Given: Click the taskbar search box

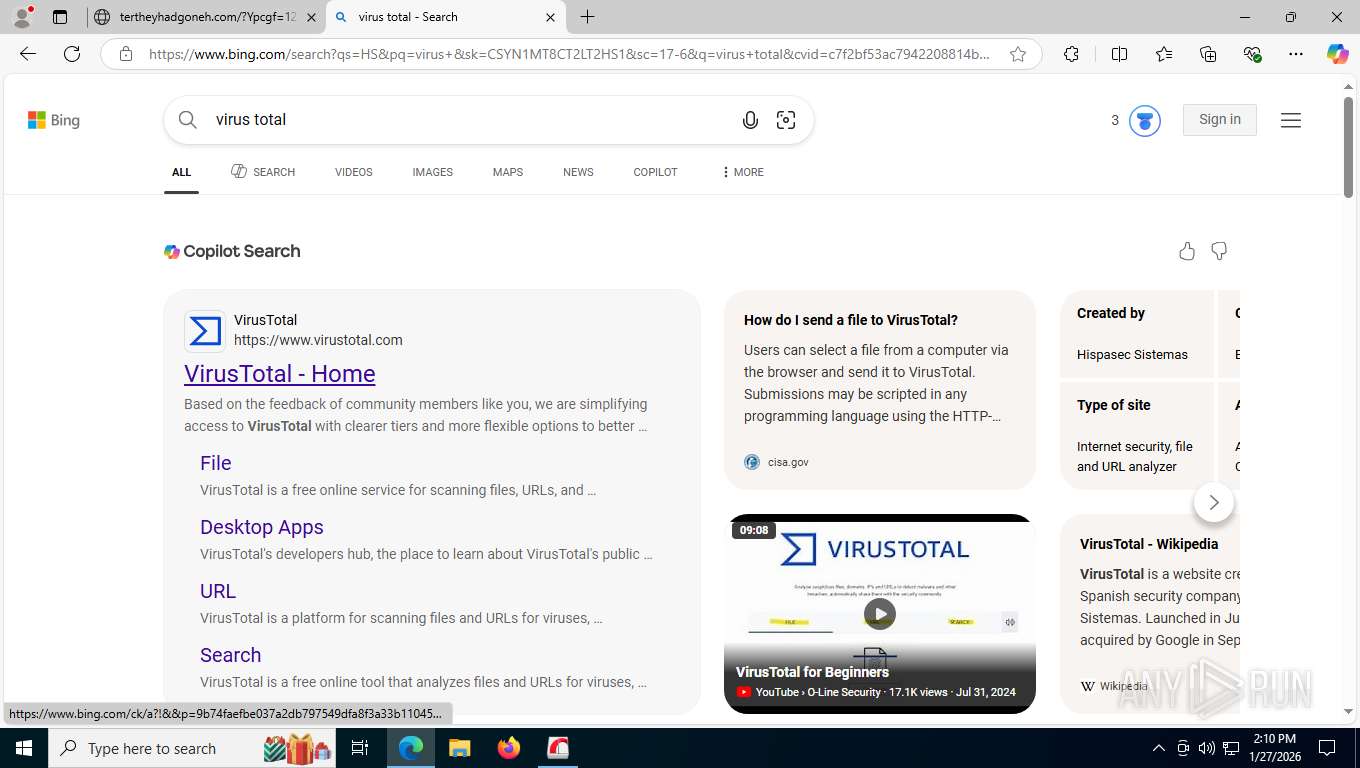Looking at the screenshot, I should tap(190, 748).
